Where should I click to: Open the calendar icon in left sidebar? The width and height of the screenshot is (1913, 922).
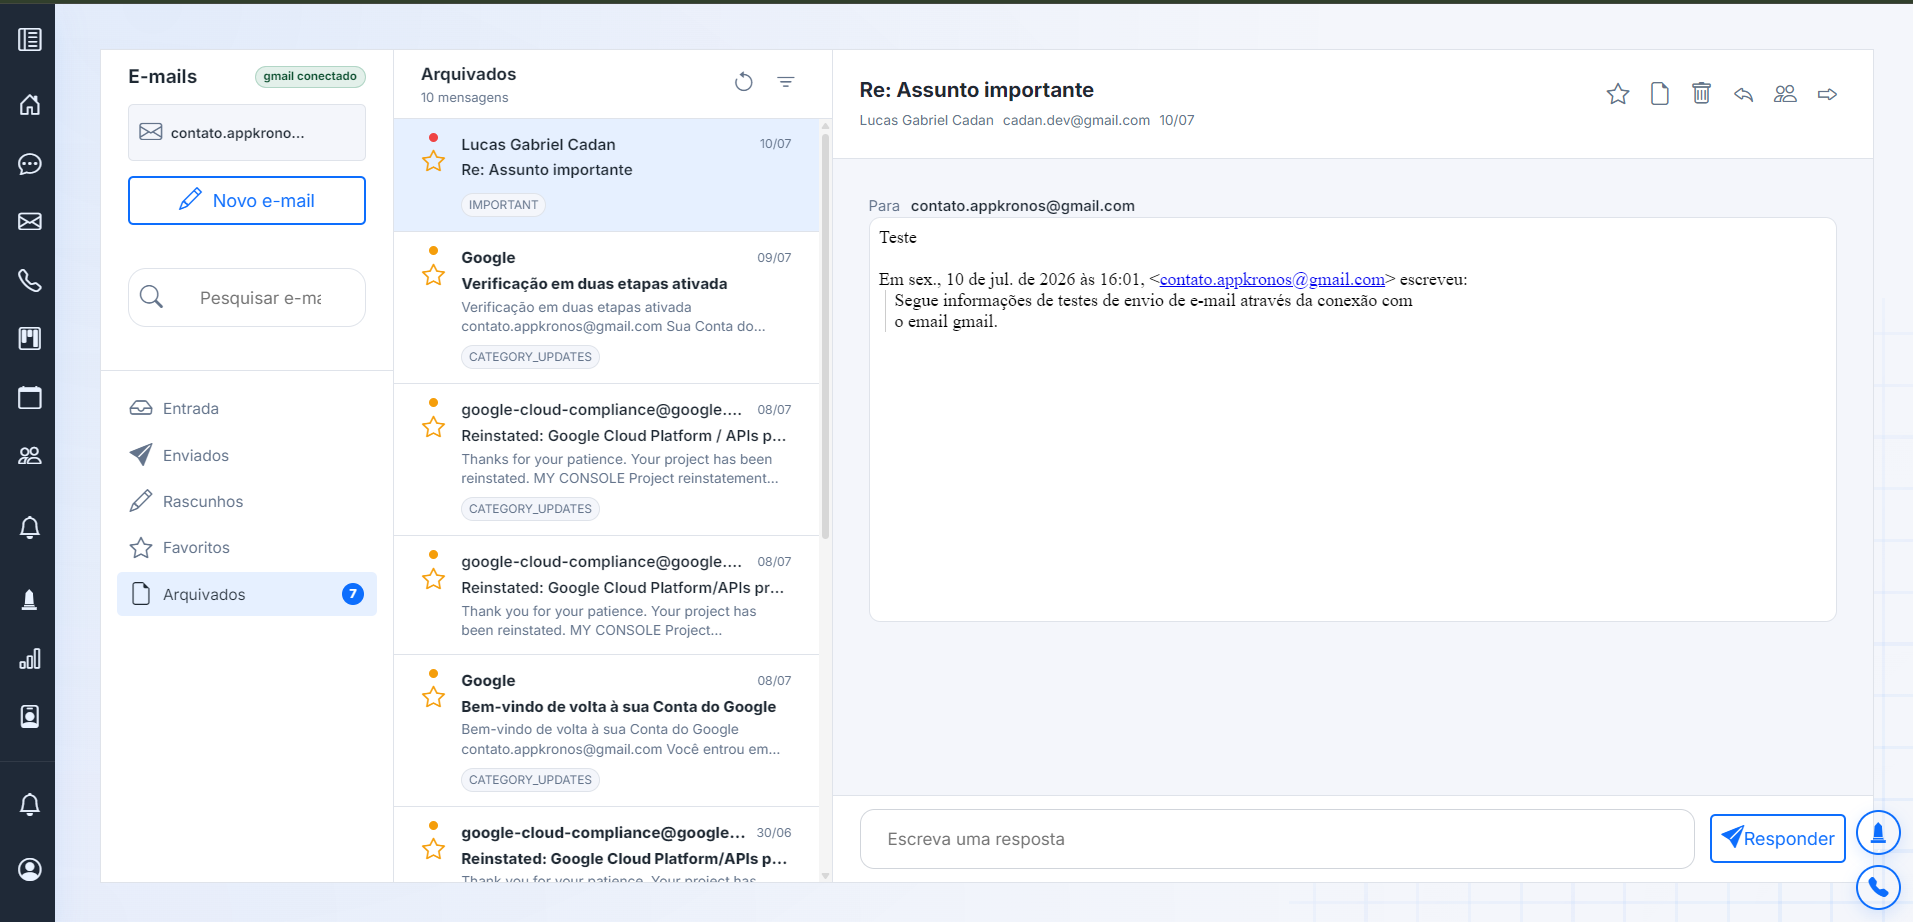coord(30,398)
